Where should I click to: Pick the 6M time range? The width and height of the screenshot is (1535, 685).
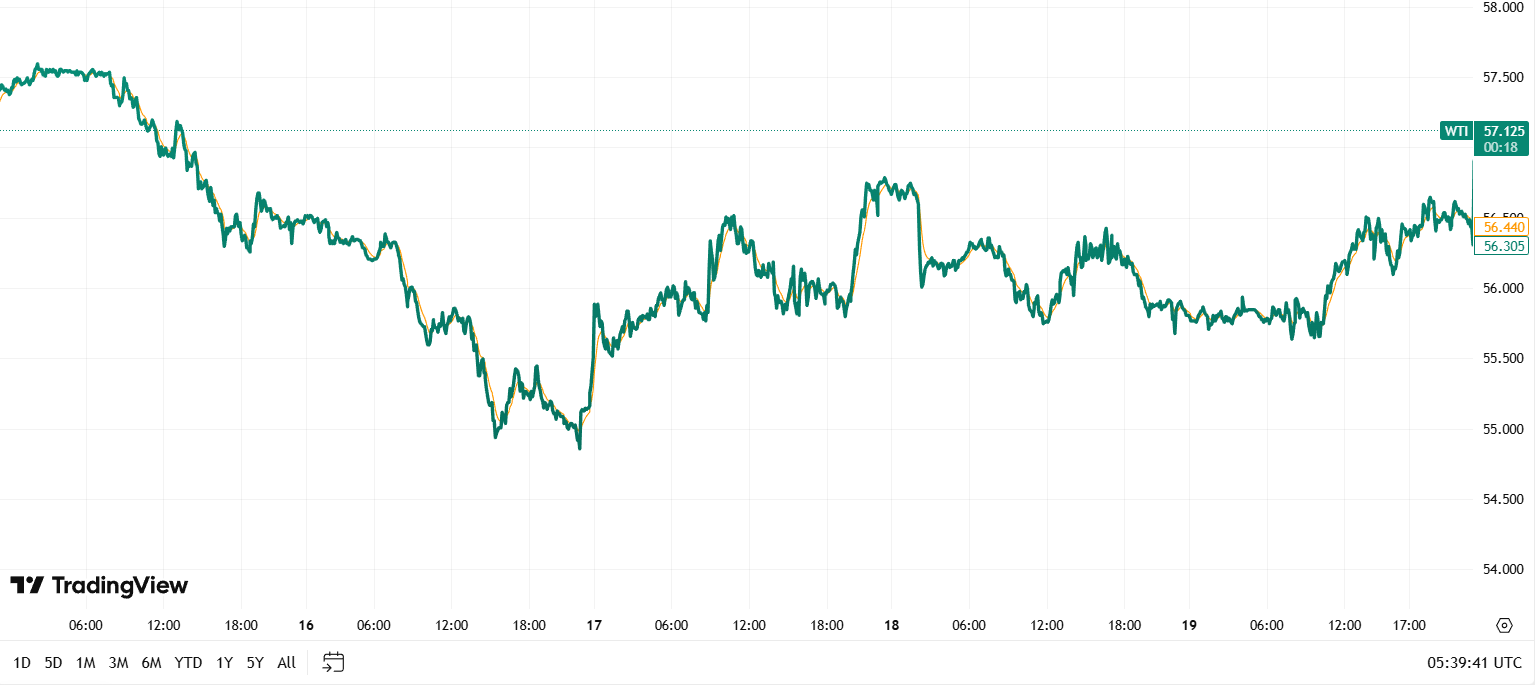[x=151, y=662]
